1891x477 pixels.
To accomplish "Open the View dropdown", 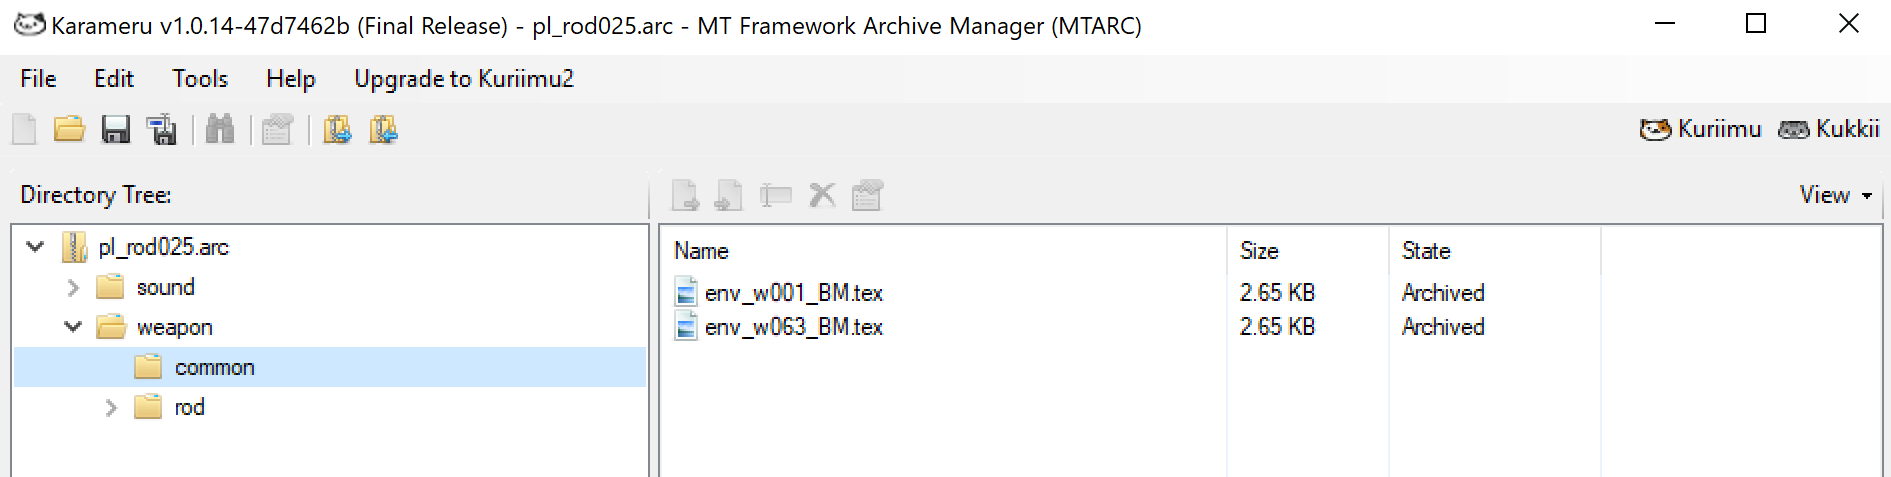I will coord(1836,195).
